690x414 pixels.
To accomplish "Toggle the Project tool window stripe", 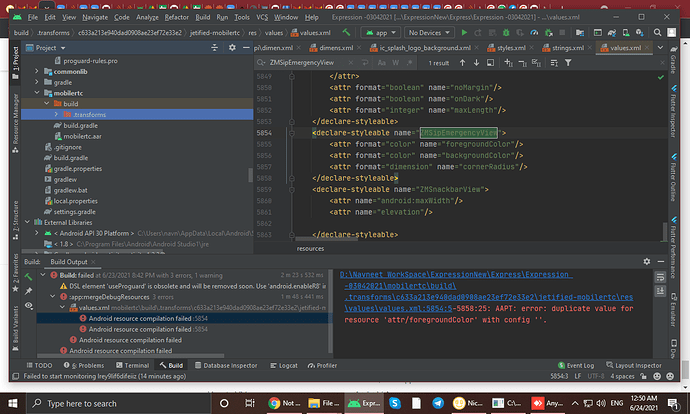I will (15, 62).
